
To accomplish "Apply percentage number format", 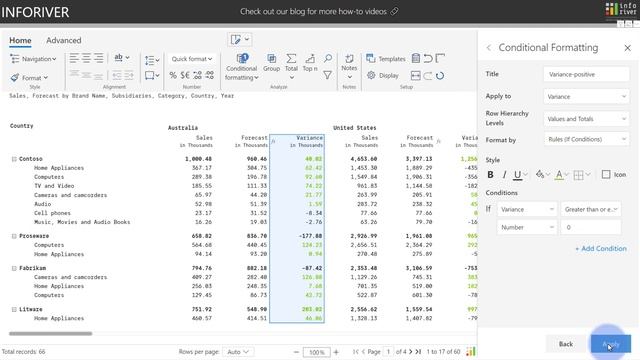I will tap(173, 75).
